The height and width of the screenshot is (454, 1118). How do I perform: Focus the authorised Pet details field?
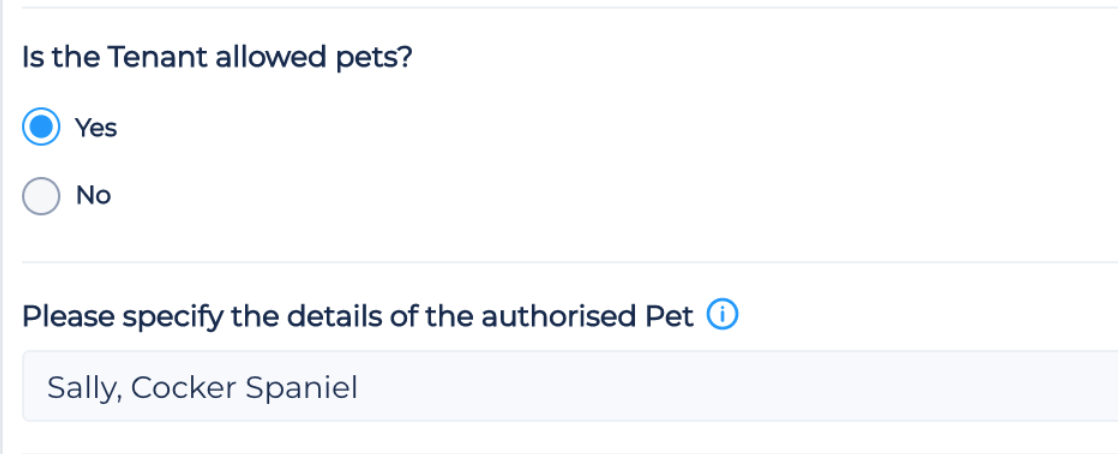(x=570, y=387)
